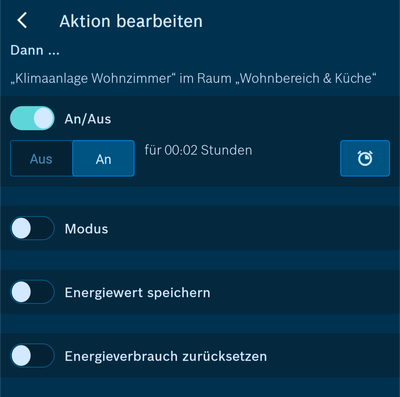Turn on the Energiewert speichern switch

32,292
